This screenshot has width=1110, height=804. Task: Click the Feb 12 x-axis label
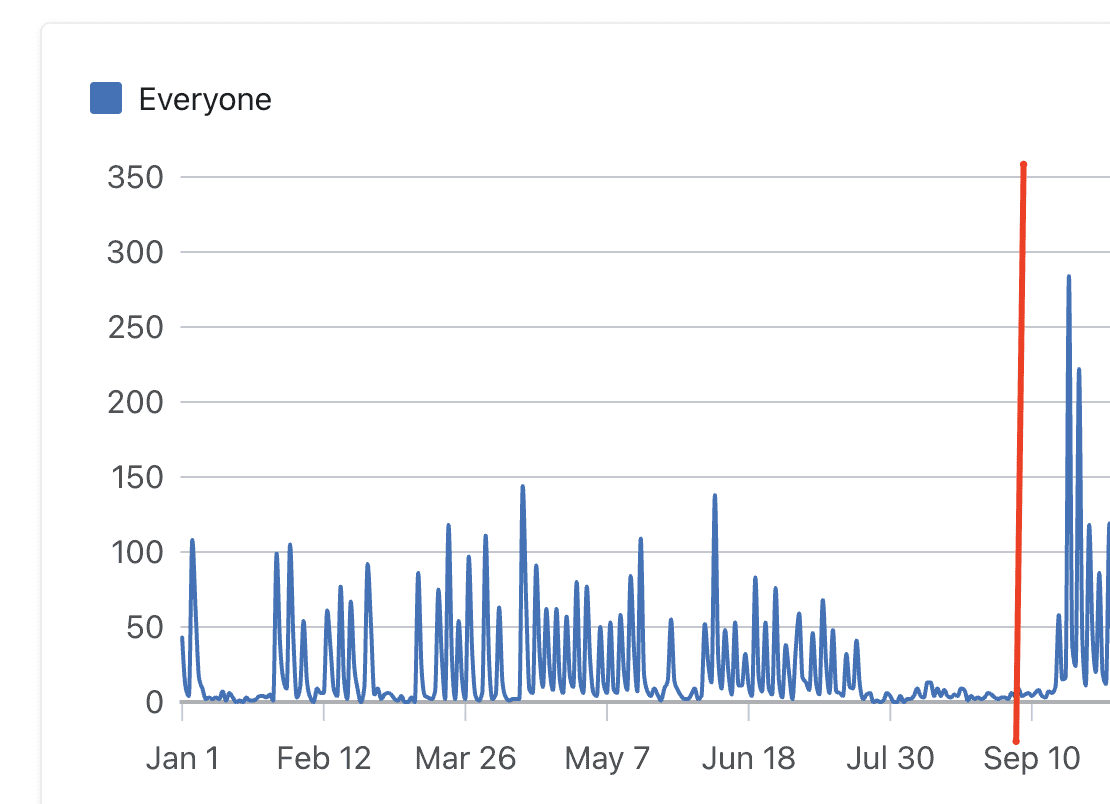point(324,758)
